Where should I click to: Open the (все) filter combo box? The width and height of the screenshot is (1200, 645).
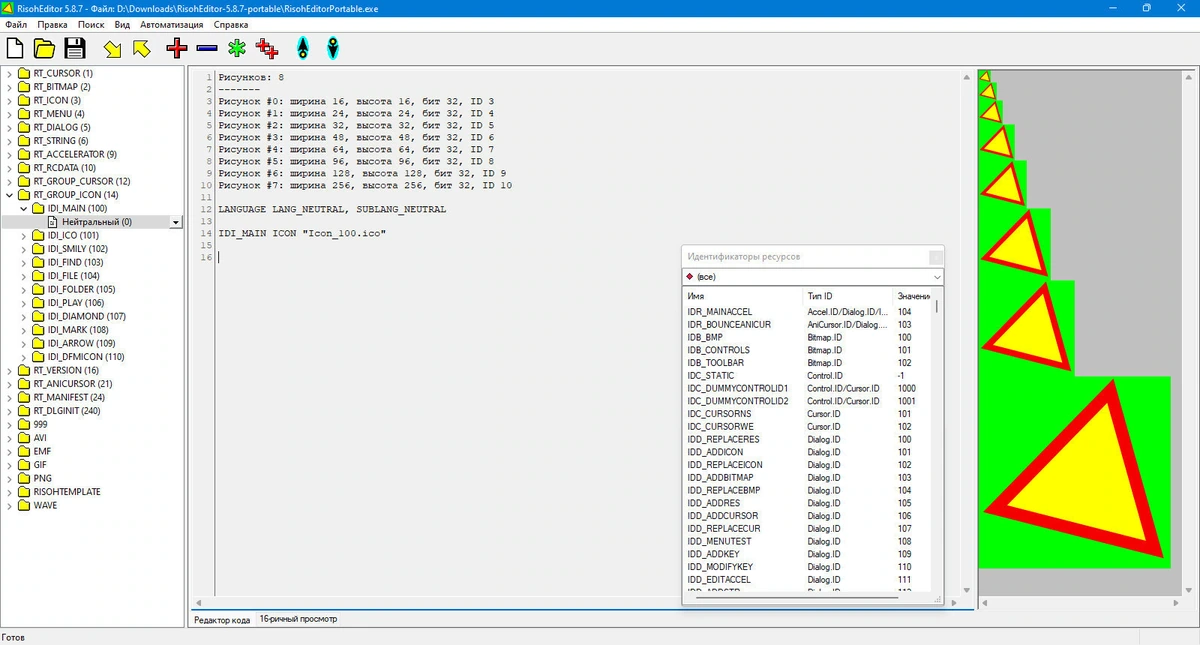click(x=813, y=276)
